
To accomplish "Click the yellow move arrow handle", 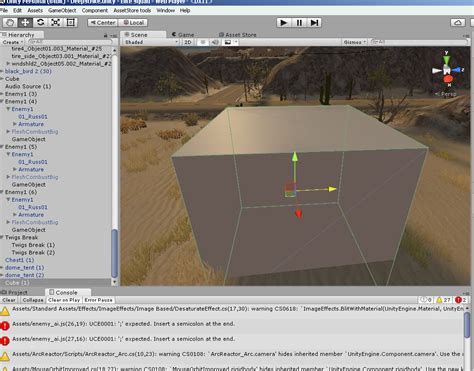I will pos(332,189).
